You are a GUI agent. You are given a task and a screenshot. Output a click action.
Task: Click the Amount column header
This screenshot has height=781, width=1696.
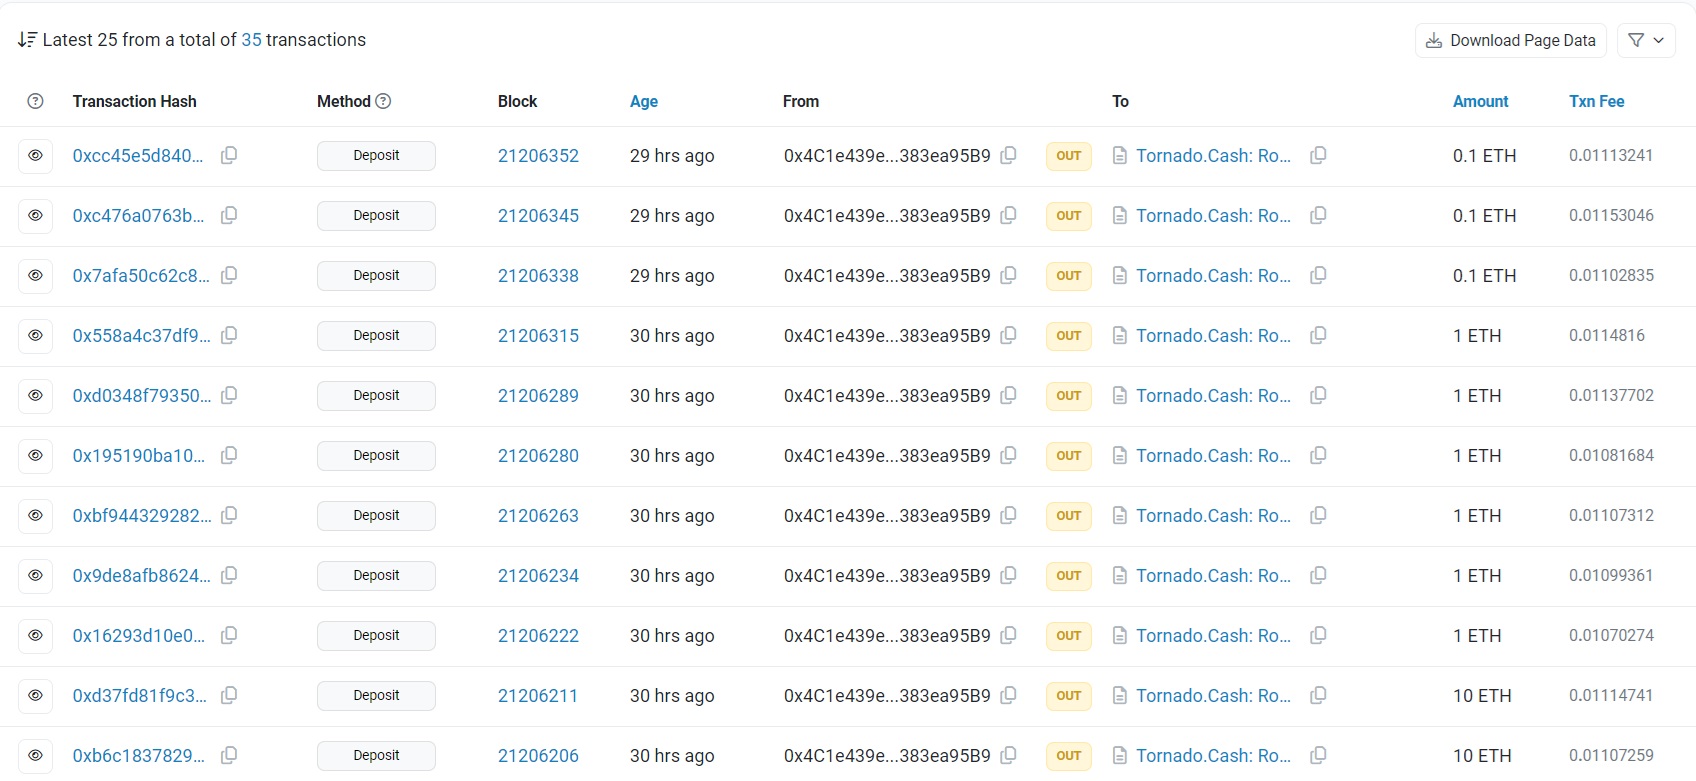[x=1480, y=101]
